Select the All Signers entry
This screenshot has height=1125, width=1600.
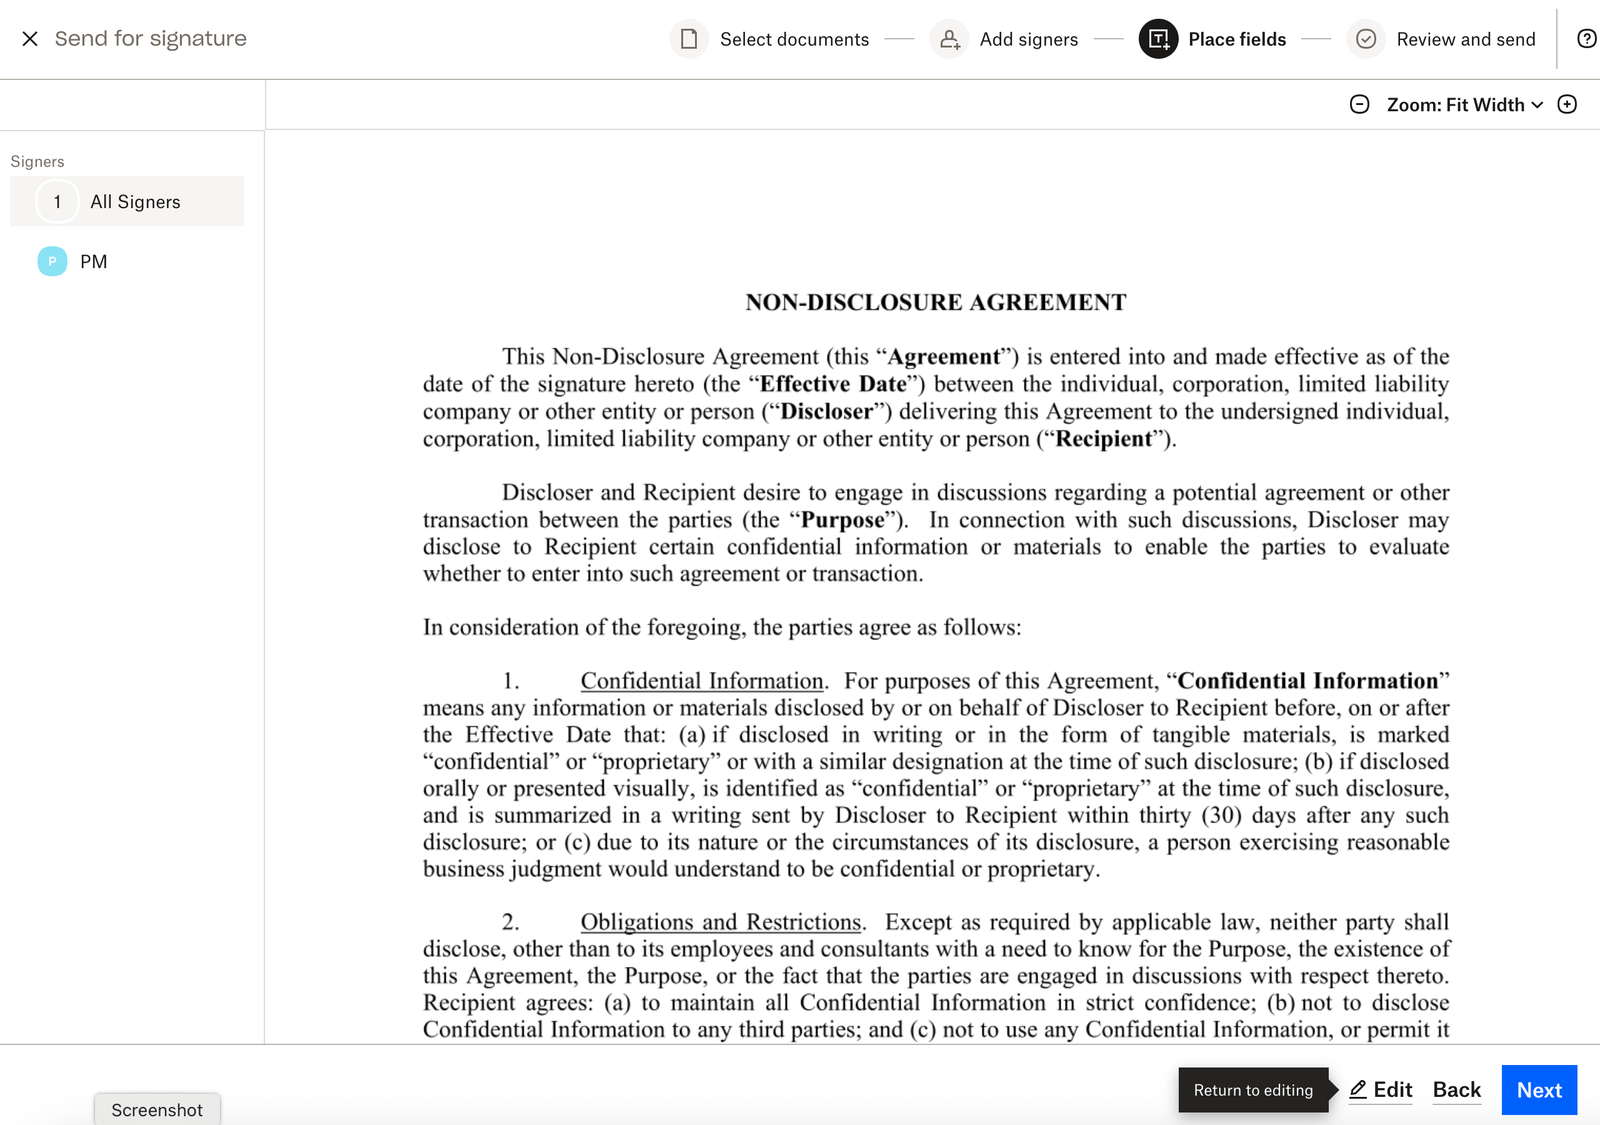(135, 201)
